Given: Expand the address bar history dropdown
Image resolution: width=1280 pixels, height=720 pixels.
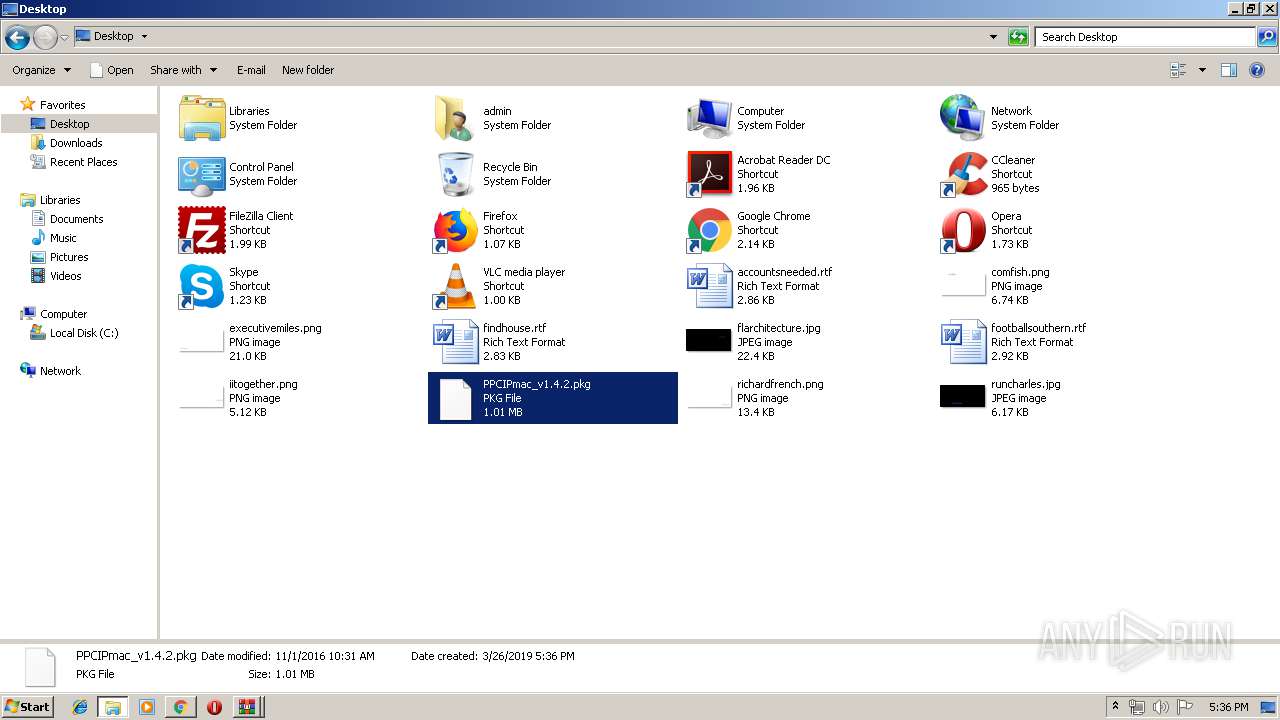Looking at the screenshot, I should point(993,37).
